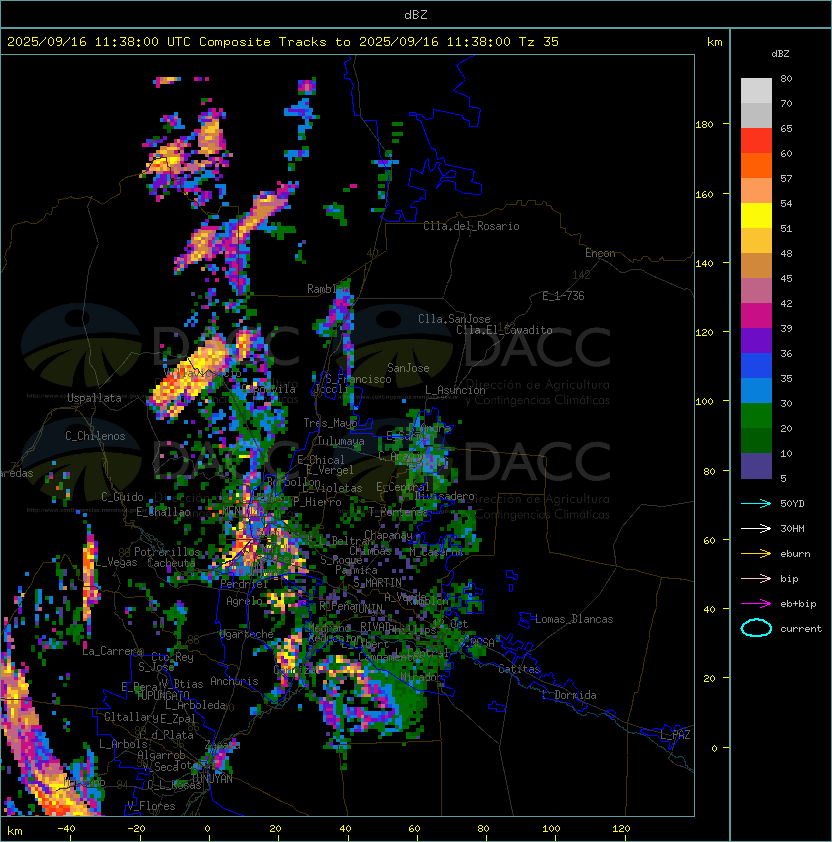Screen dimensions: 832x842
Task: Click the 'E_Challao' map label
Action: point(163,512)
